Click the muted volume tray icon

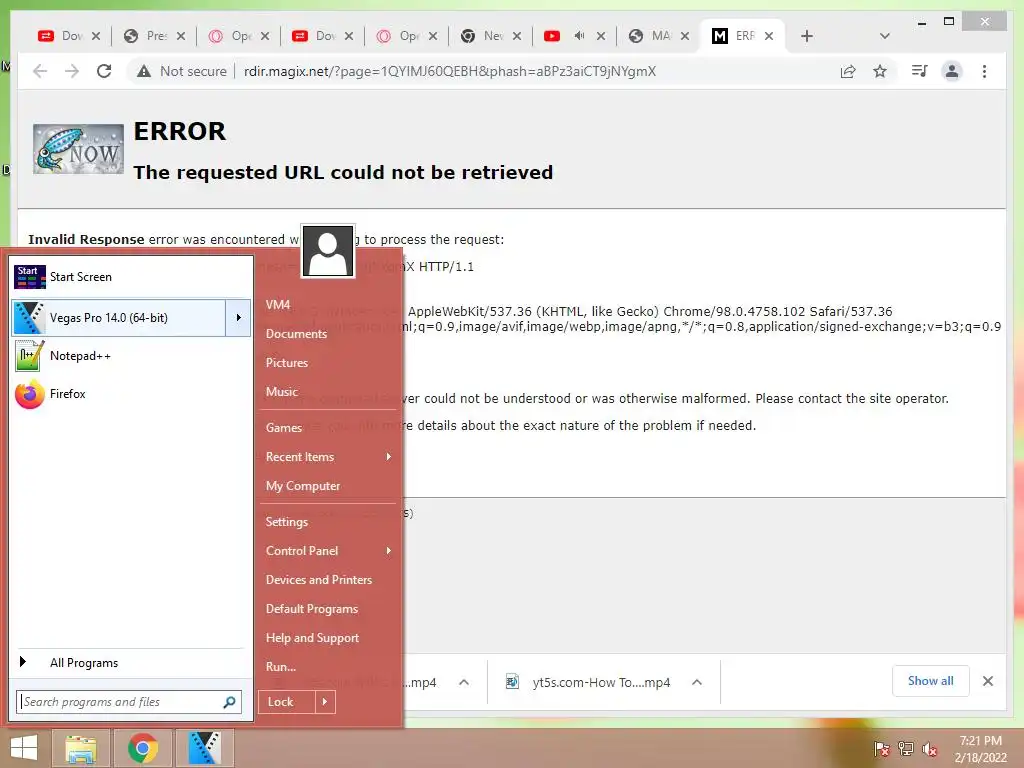(x=930, y=749)
